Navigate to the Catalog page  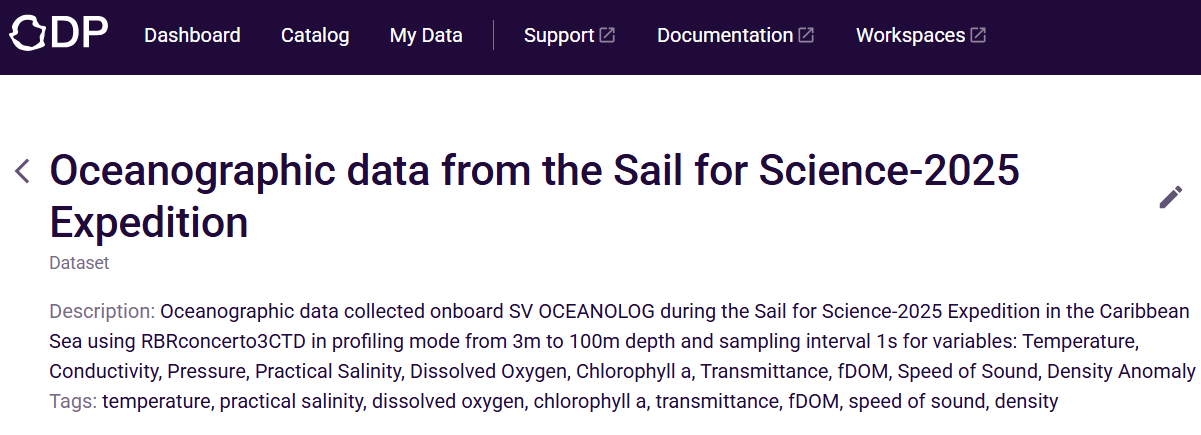(315, 35)
